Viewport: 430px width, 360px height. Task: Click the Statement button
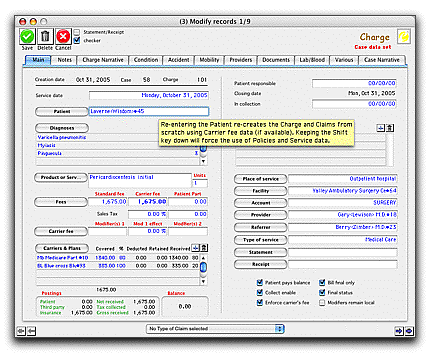pos(260,252)
